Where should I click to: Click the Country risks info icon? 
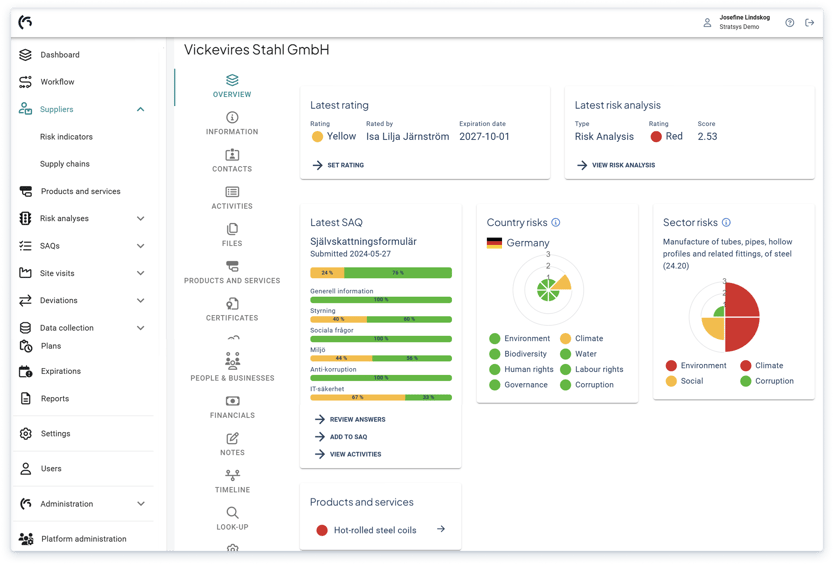tap(556, 223)
